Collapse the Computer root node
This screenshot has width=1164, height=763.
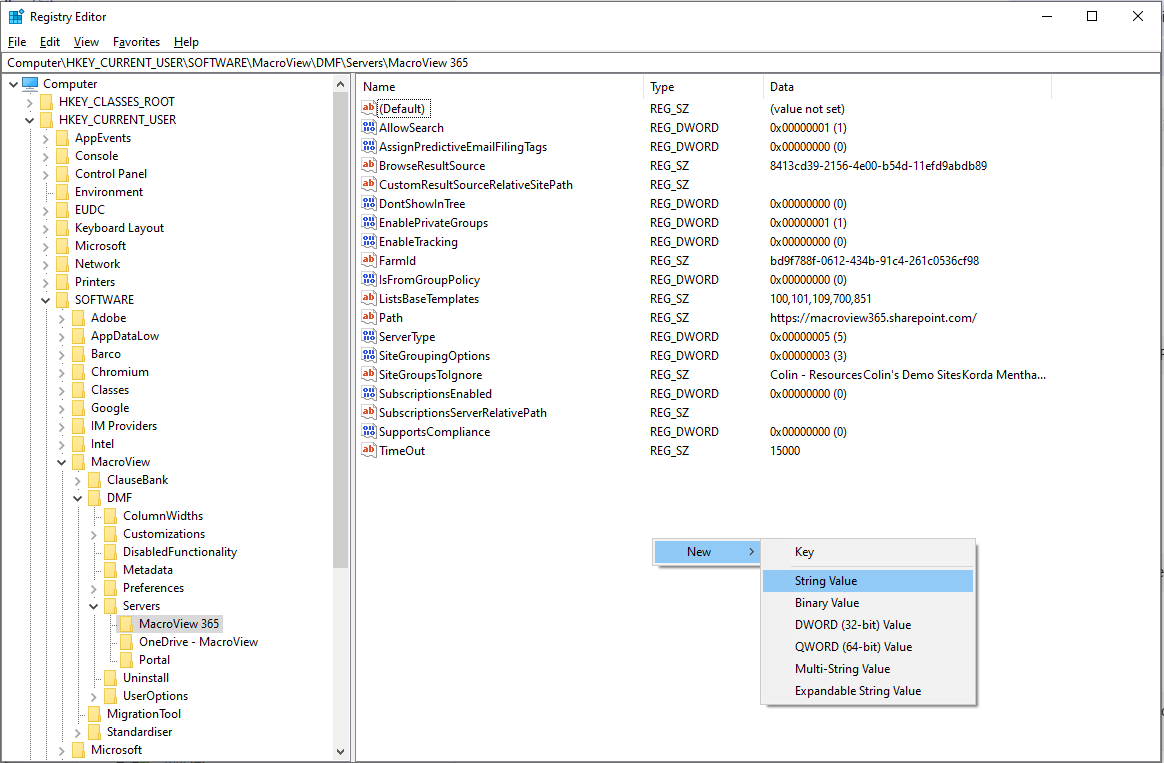click(13, 84)
